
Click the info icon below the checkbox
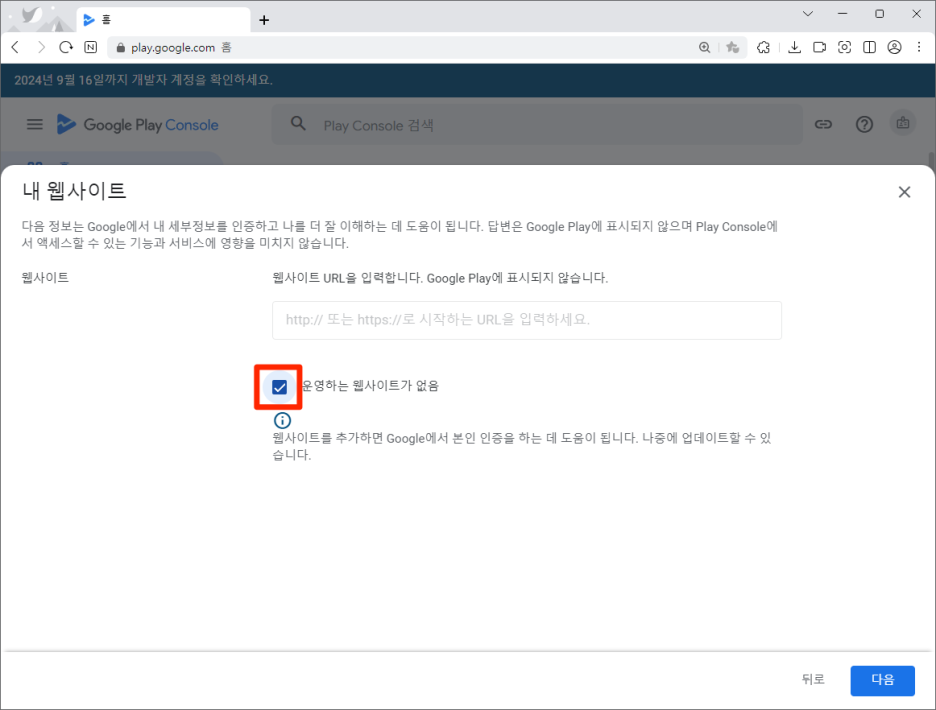(x=282, y=420)
